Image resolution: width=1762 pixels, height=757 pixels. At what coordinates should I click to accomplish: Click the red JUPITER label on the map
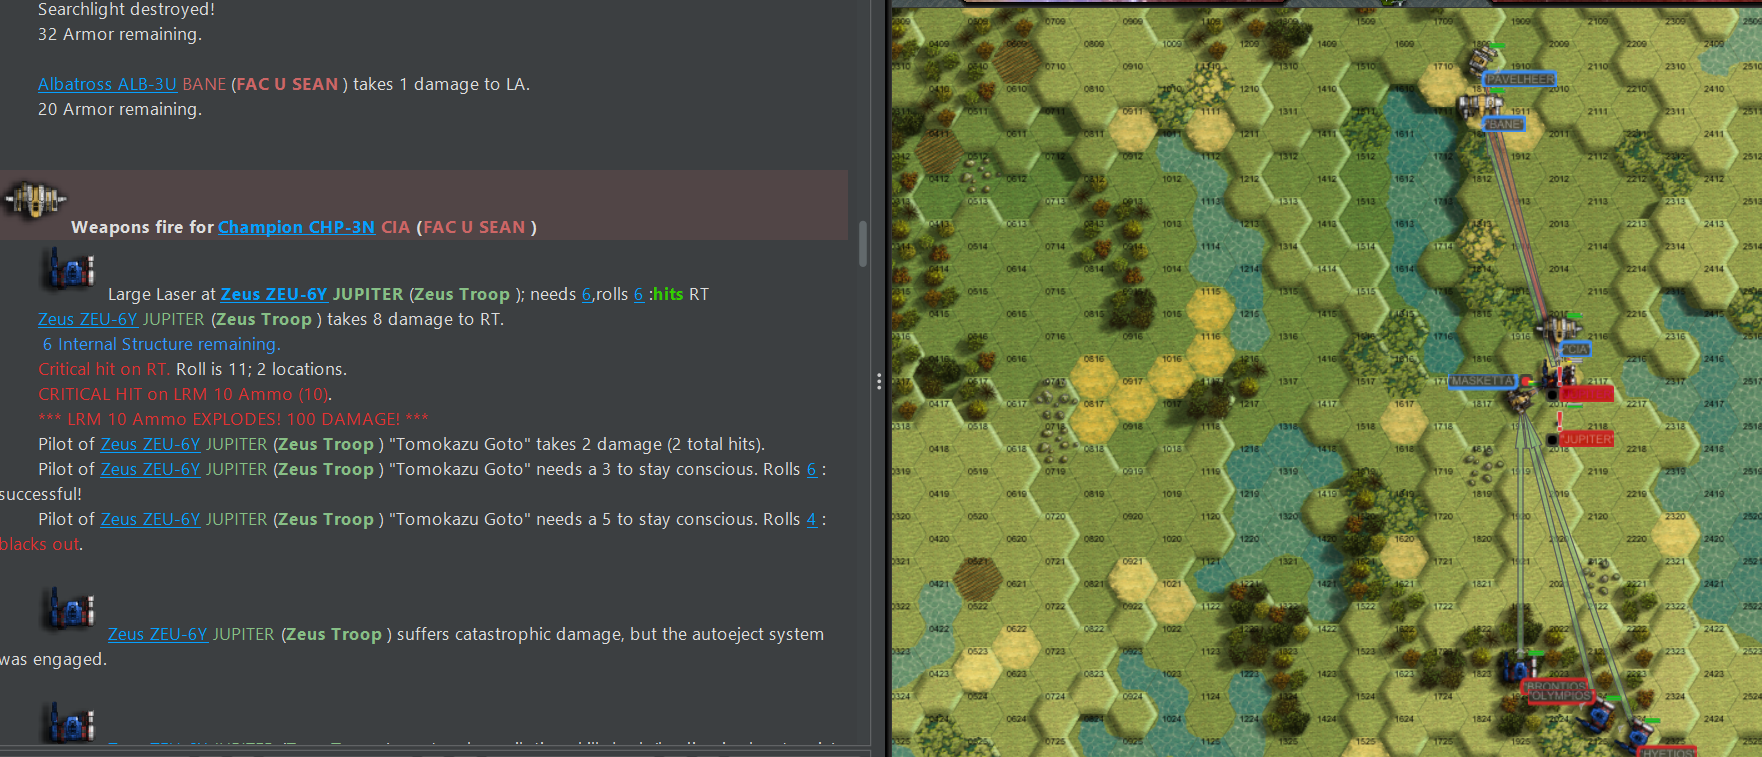coord(1587,439)
